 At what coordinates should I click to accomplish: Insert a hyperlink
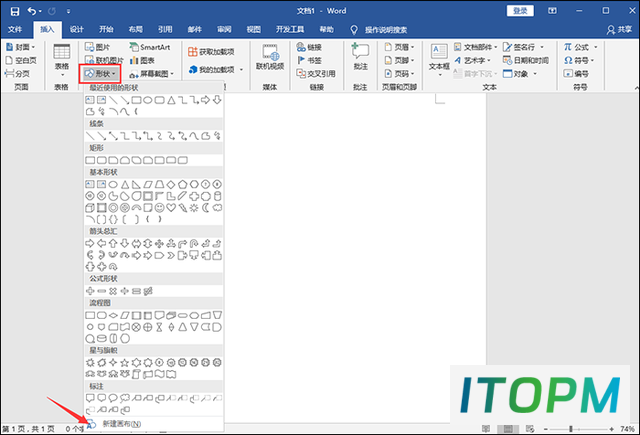(x=309, y=47)
